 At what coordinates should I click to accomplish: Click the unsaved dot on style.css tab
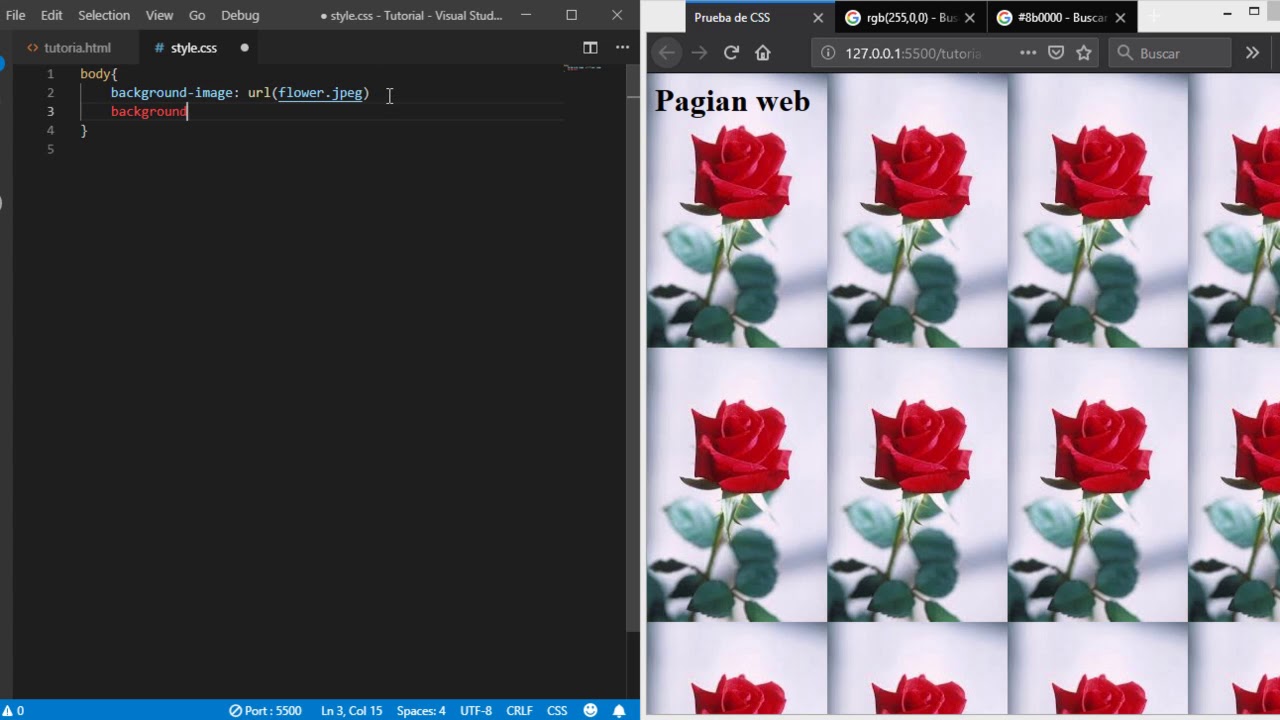244,48
